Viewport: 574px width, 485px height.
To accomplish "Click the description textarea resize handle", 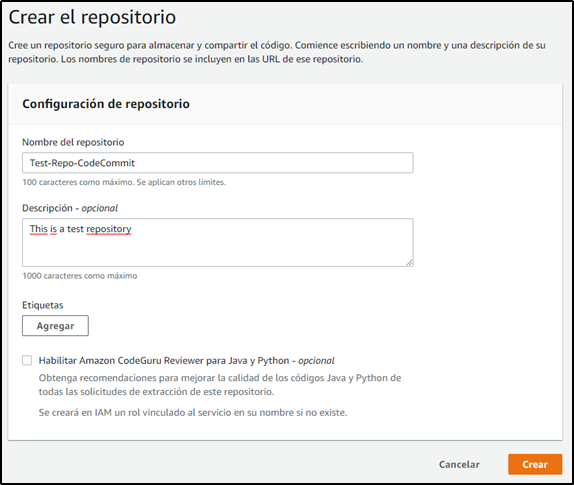I will tap(409, 262).
